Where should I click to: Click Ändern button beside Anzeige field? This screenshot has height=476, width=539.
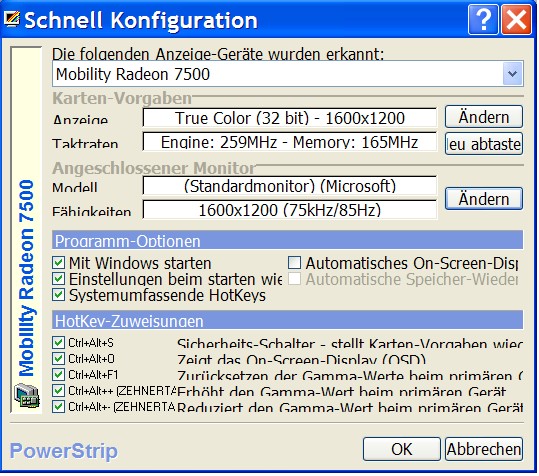coord(484,117)
